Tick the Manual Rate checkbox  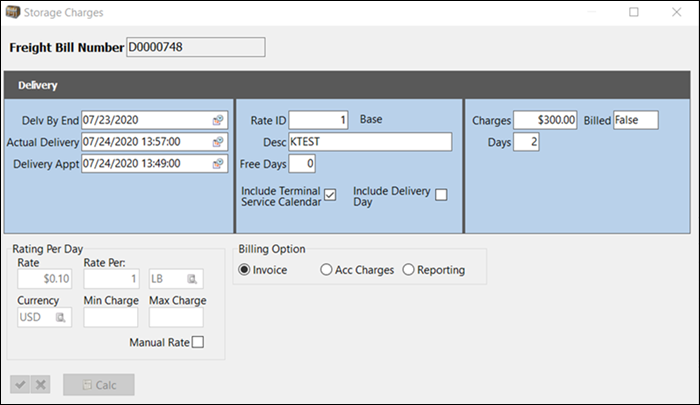[197, 343]
